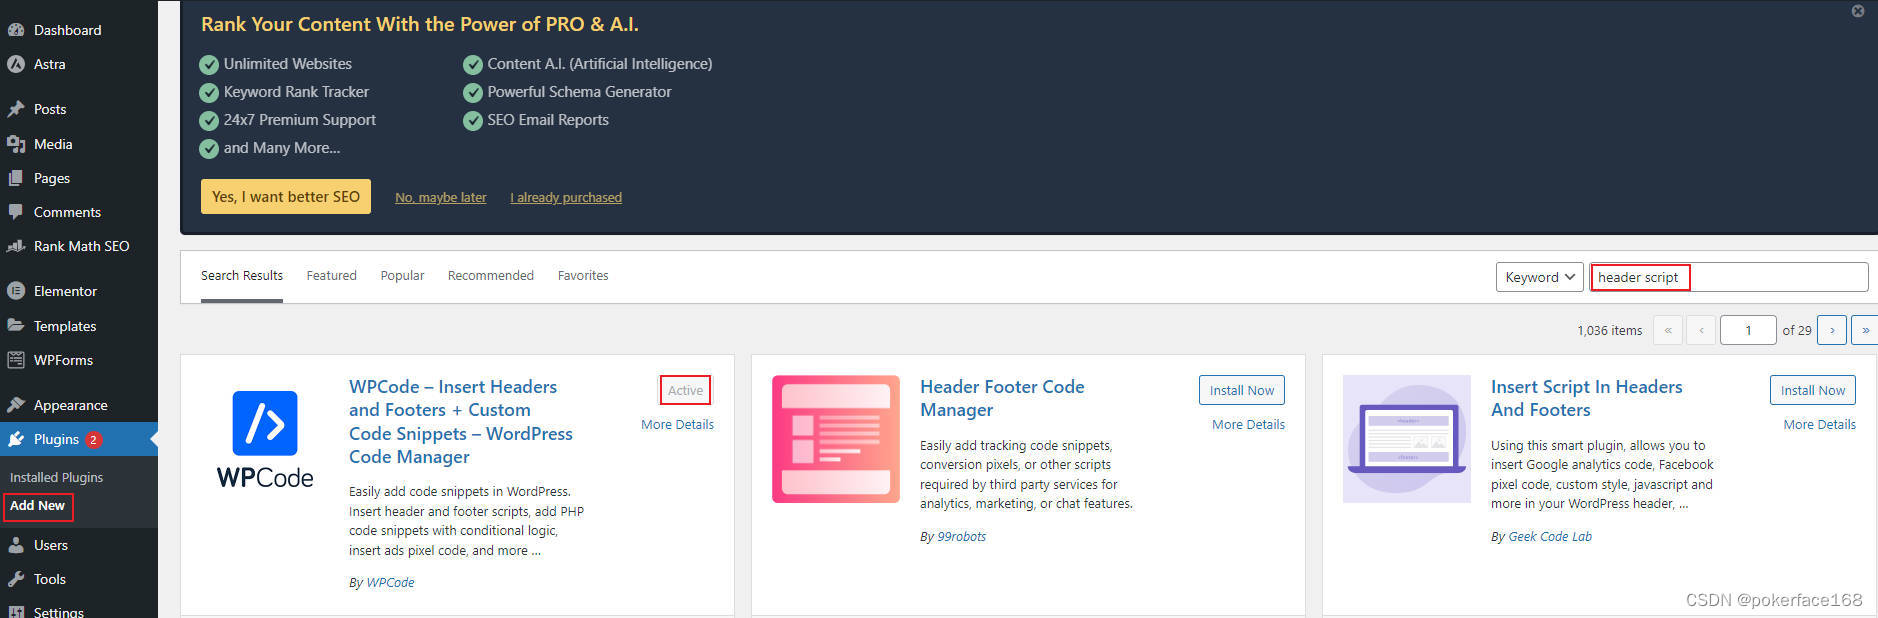The image size is (1878, 618).
Task: Click the Keyword Rank Tracker checkmark icon
Action: (209, 93)
